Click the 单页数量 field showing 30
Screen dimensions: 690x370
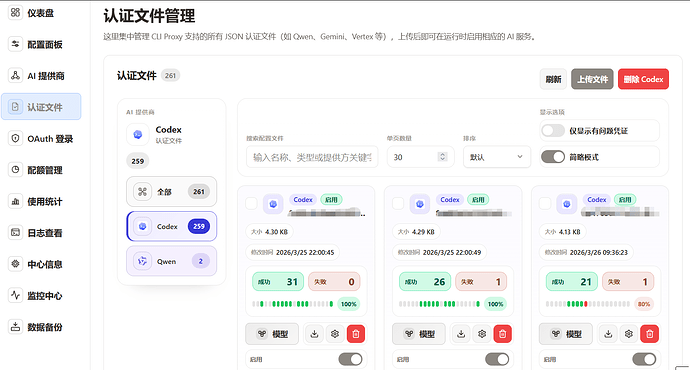click(x=420, y=157)
